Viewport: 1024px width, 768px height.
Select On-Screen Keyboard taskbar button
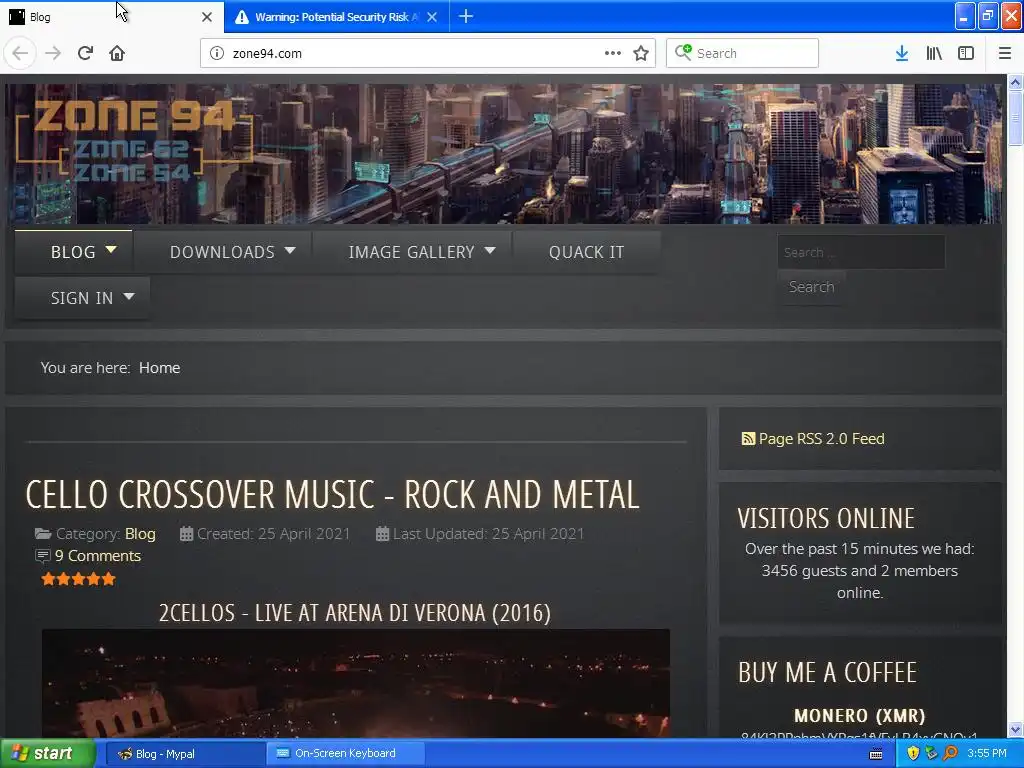346,754
